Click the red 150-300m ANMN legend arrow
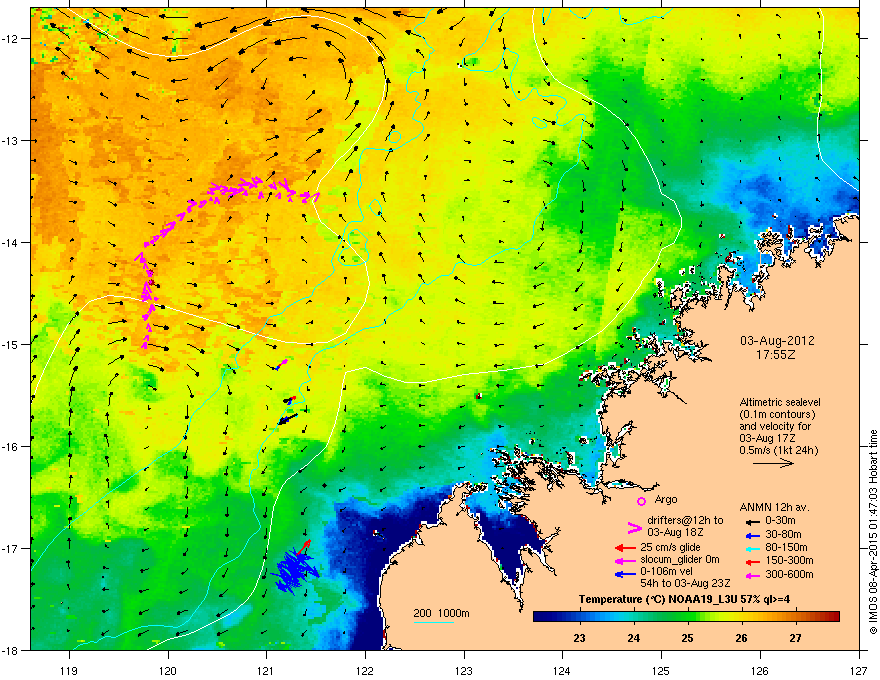Viewport: 880px width, 680px height. coord(753,562)
